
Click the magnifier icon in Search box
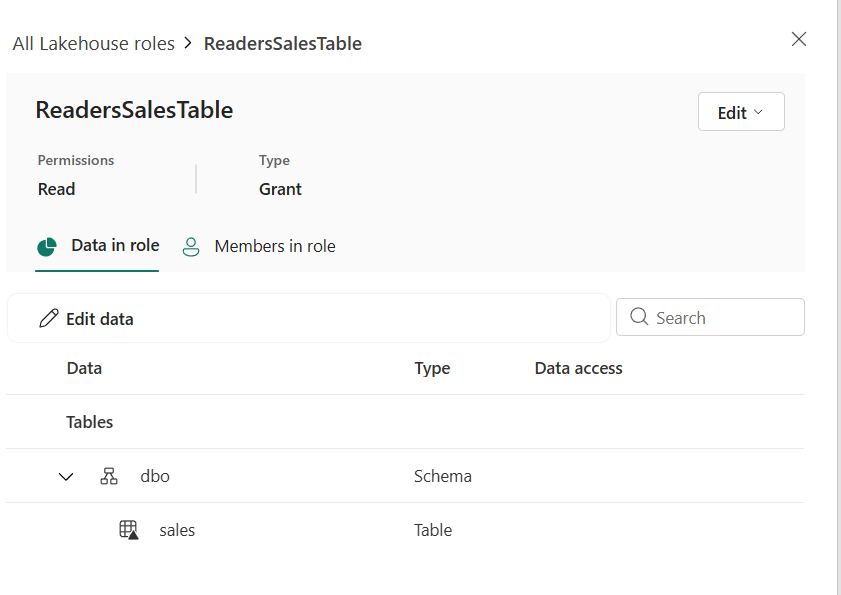(x=639, y=316)
